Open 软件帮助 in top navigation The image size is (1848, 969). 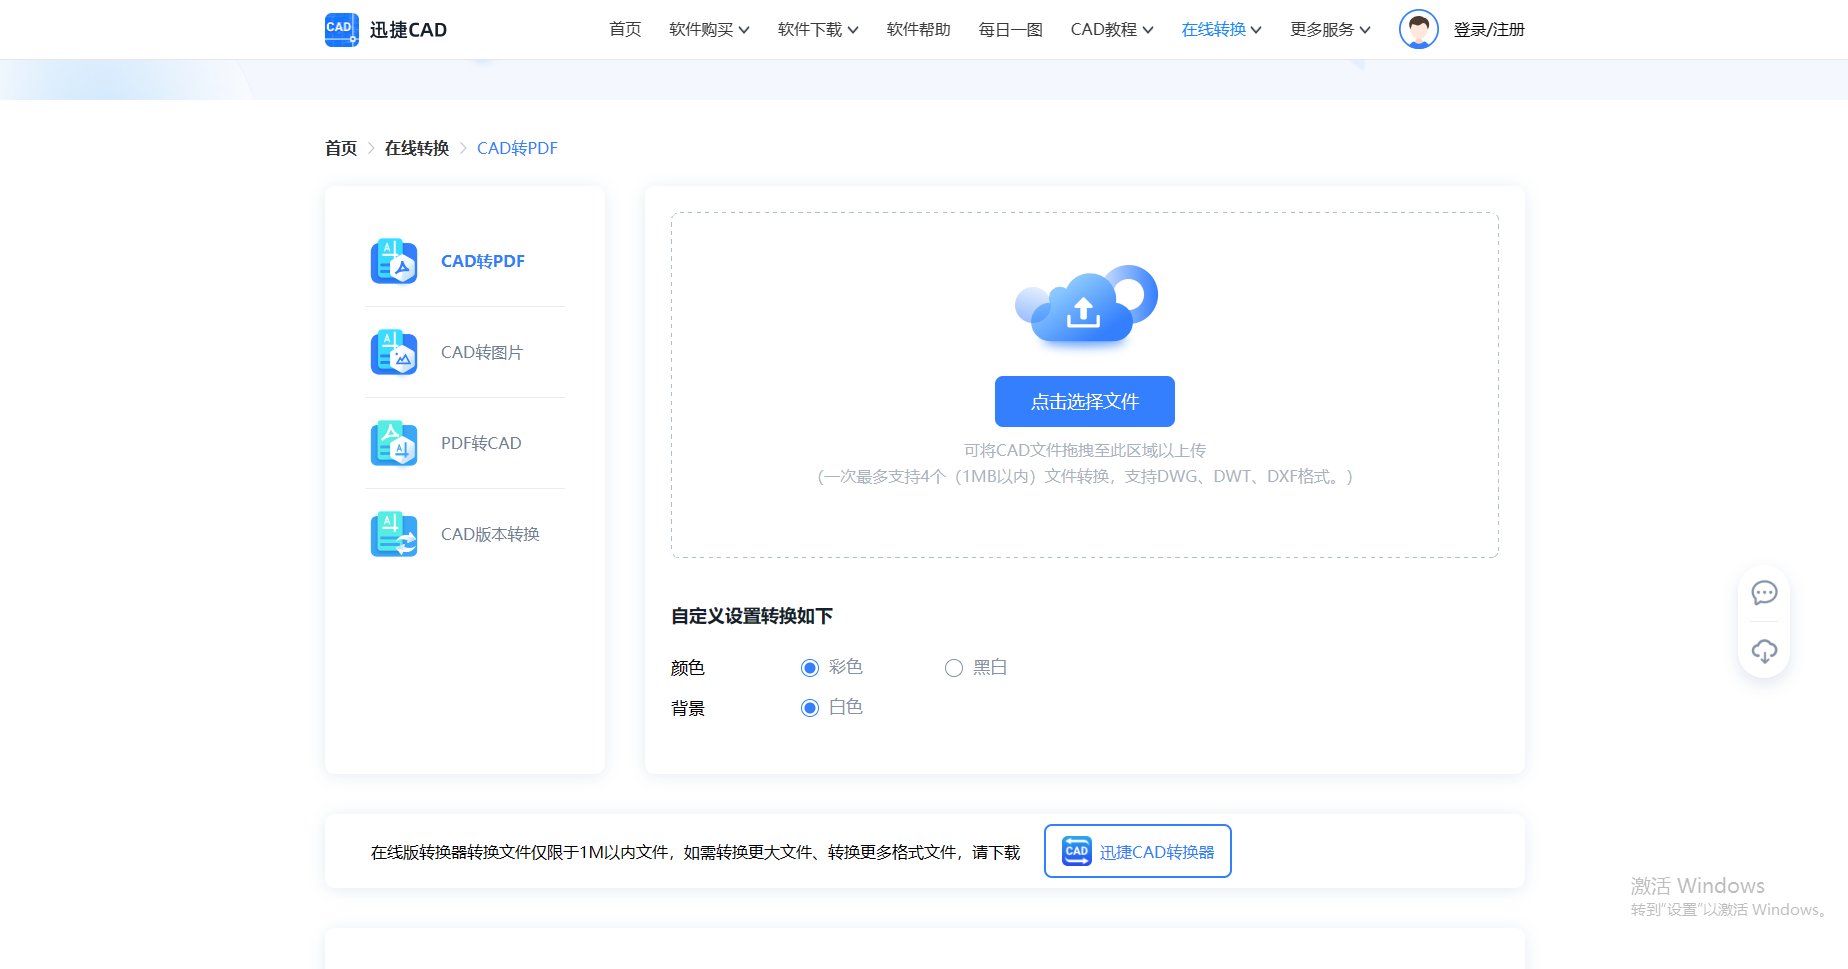[x=919, y=30]
